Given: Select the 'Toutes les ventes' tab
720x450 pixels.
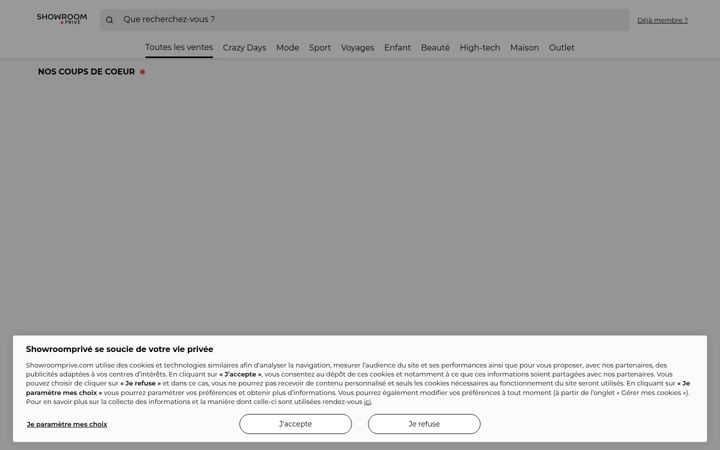Looking at the screenshot, I should 179,47.
